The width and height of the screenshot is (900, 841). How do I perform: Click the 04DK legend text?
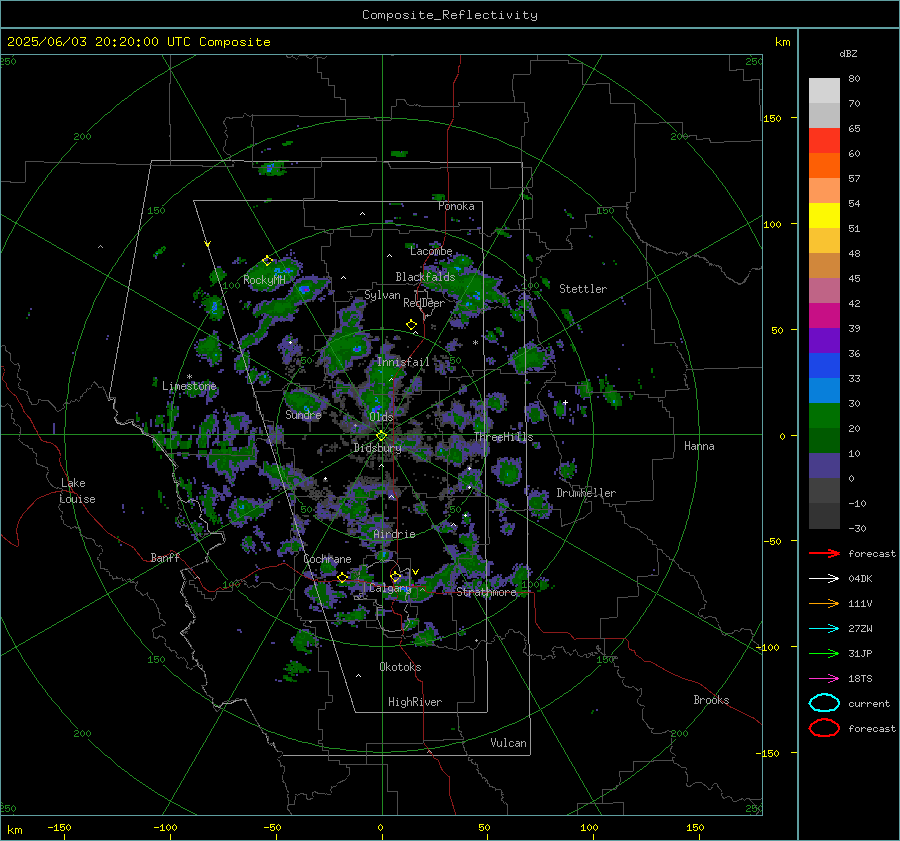coord(860,578)
